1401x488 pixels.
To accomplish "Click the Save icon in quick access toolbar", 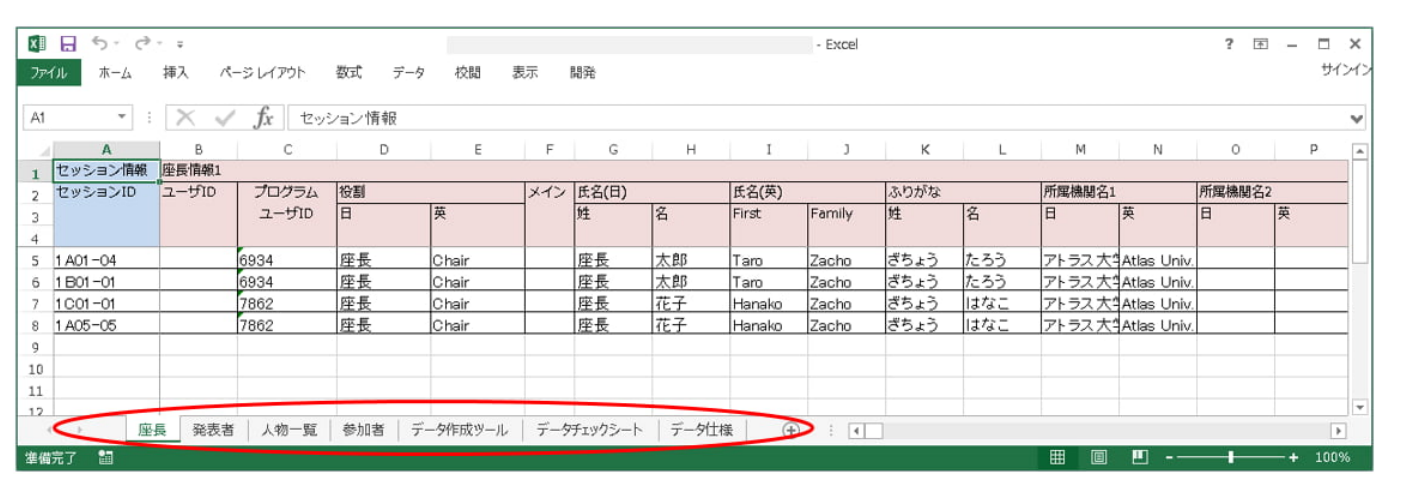I will pos(68,44).
